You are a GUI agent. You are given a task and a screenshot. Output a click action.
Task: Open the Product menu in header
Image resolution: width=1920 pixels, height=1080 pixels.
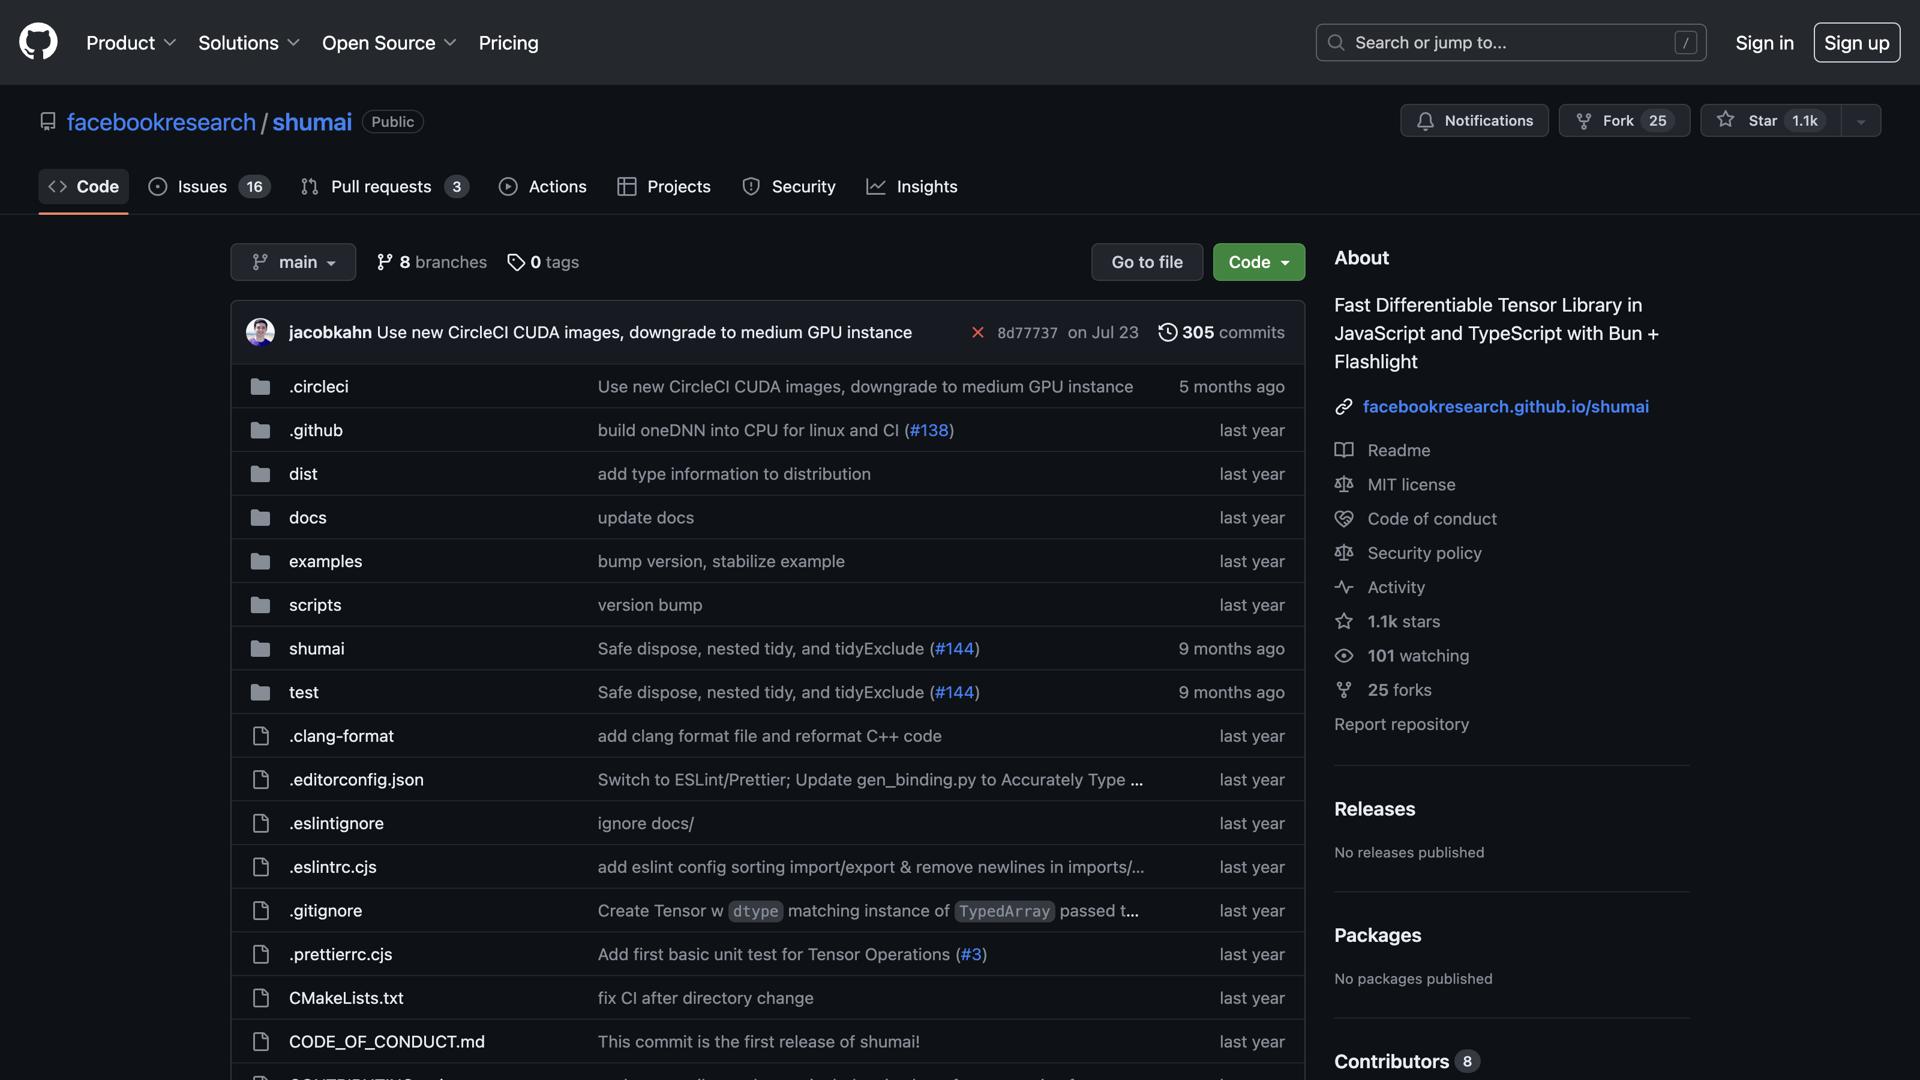tap(131, 43)
